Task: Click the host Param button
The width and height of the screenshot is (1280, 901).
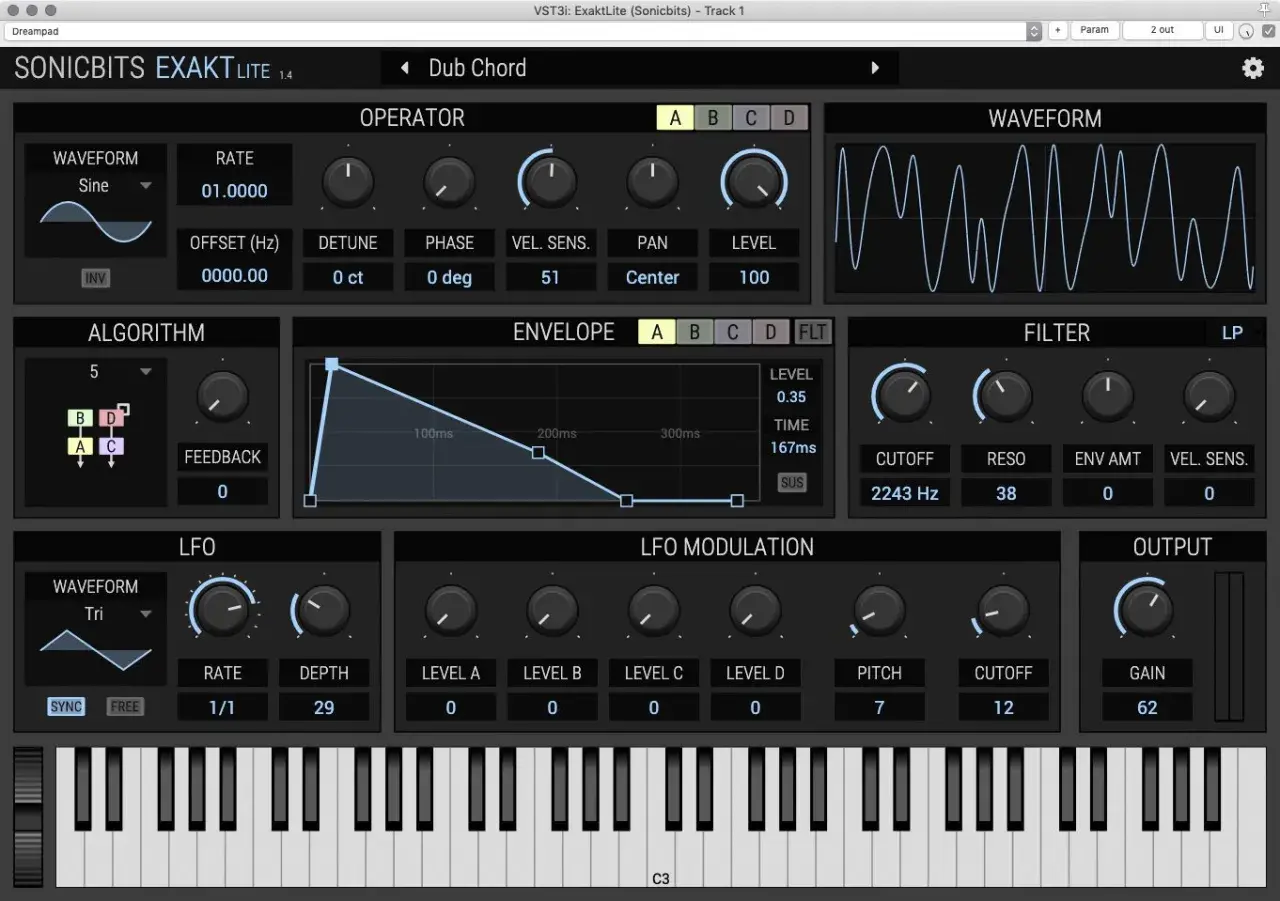Action: tap(1095, 31)
